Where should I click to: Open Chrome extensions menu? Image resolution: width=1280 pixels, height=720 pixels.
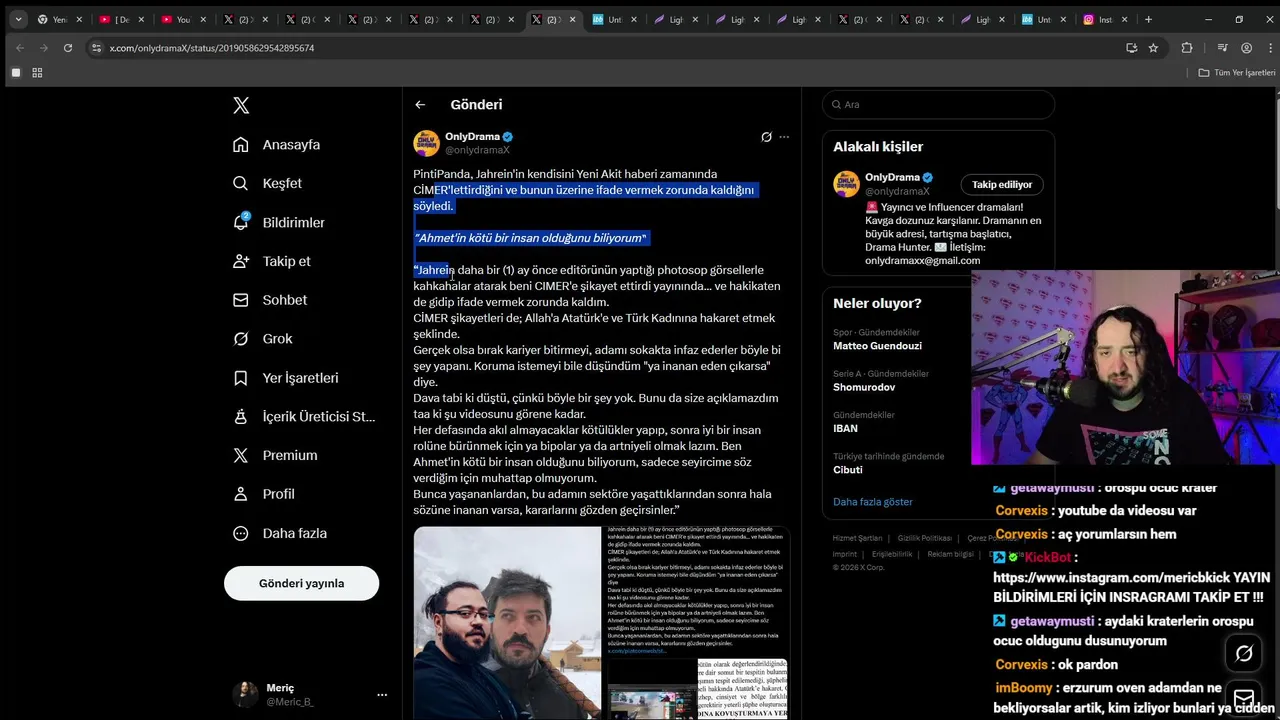[x=1187, y=48]
